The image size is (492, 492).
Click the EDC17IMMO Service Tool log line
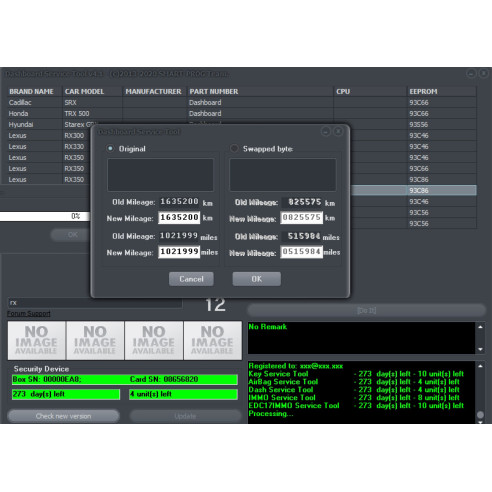point(356,406)
